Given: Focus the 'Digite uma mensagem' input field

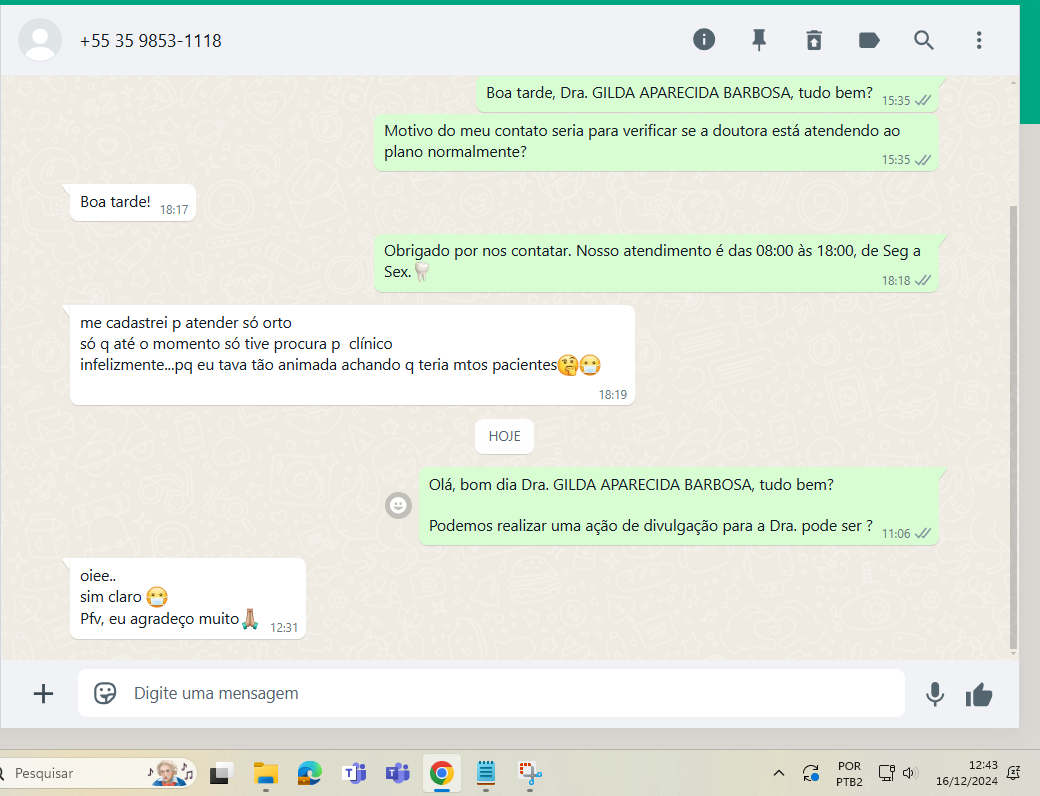Looking at the screenshot, I should [x=491, y=693].
